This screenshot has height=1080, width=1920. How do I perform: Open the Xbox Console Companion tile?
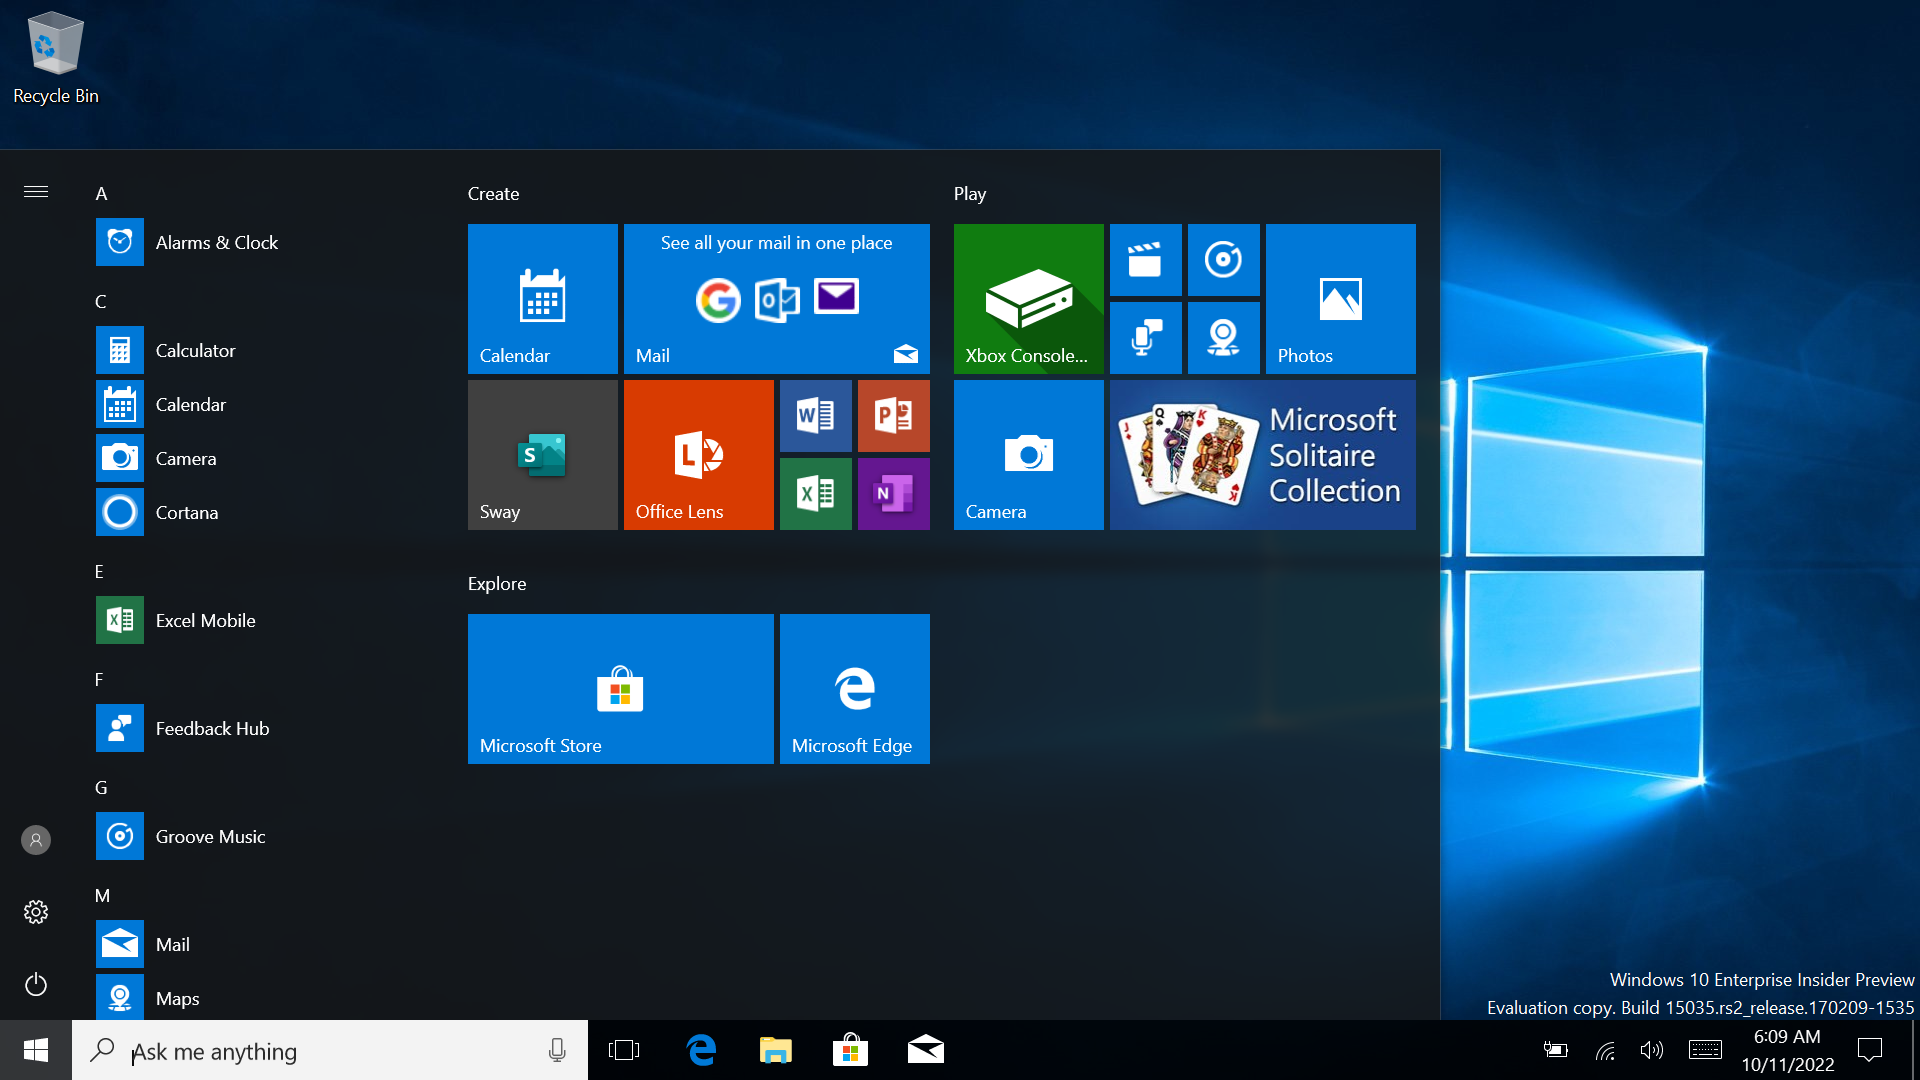click(1028, 298)
